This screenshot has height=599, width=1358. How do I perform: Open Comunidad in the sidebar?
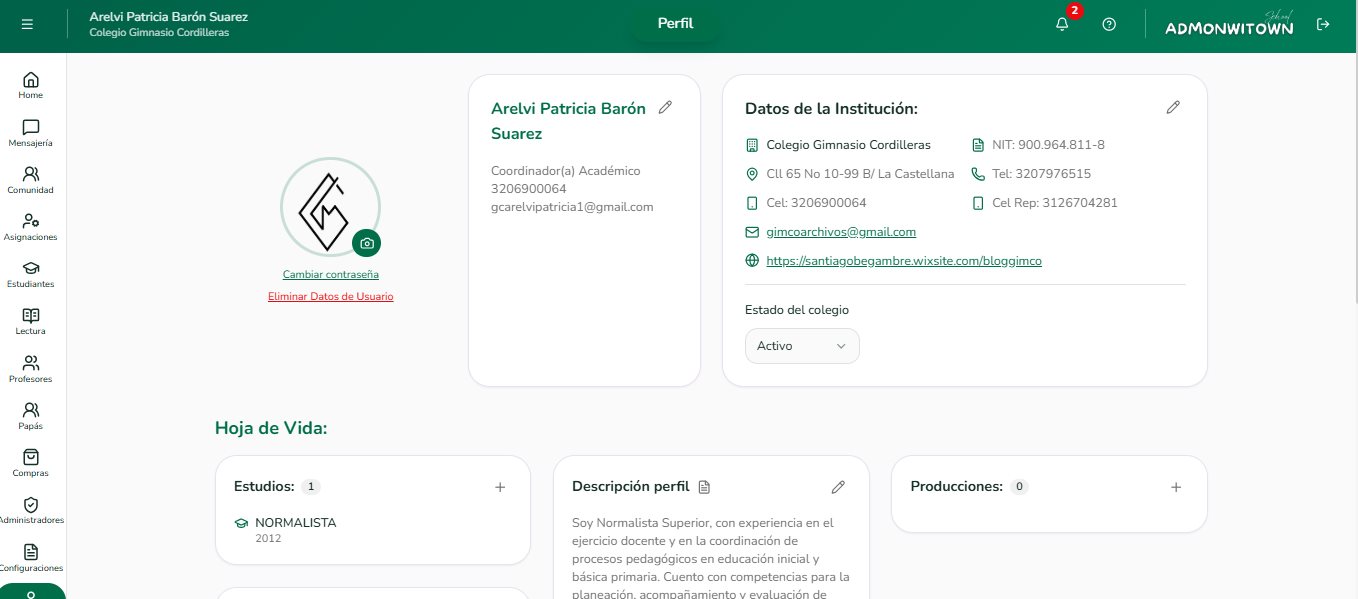click(31, 180)
